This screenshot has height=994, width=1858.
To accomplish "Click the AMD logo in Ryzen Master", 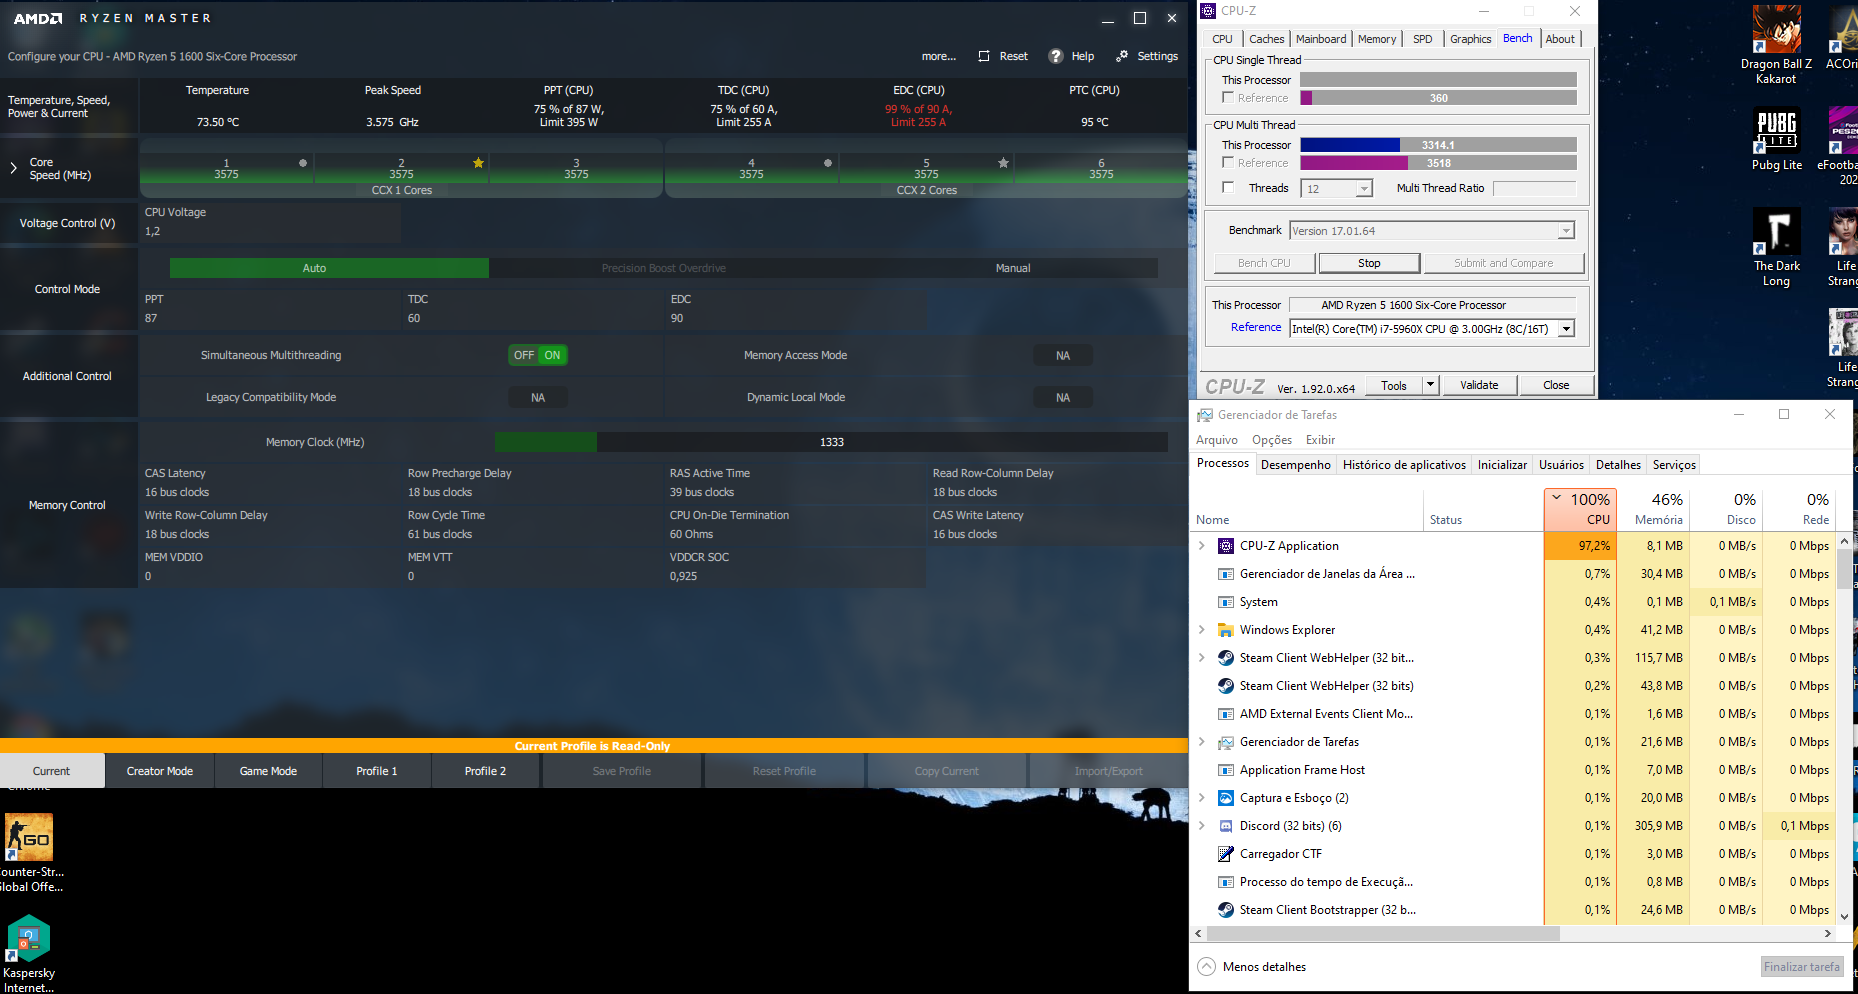I will tap(38, 18).
